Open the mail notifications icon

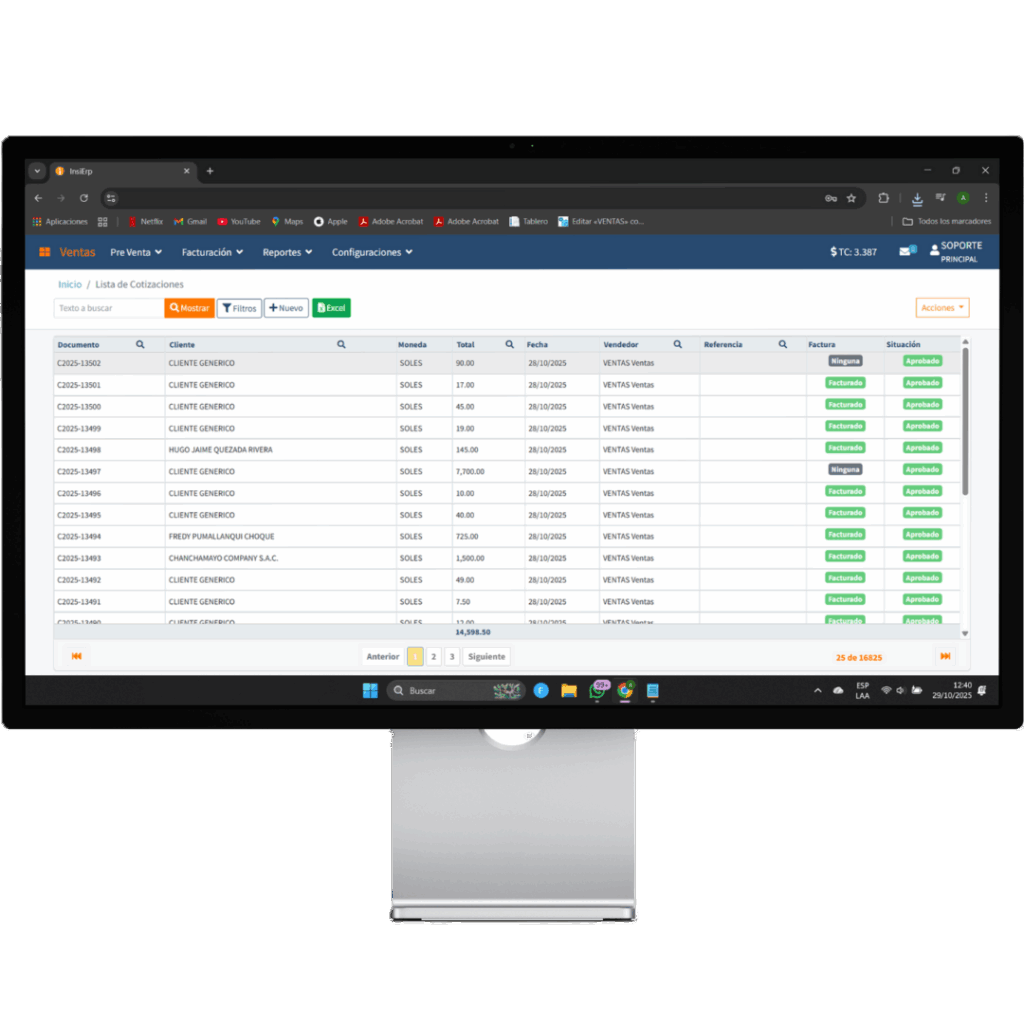click(x=907, y=252)
